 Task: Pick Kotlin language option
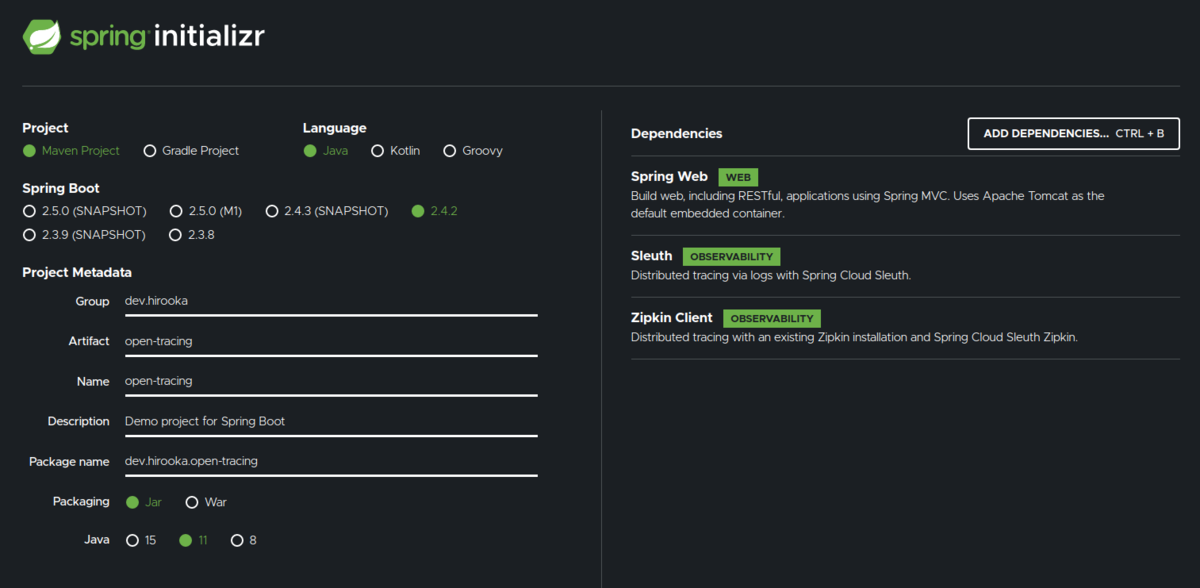[395, 151]
